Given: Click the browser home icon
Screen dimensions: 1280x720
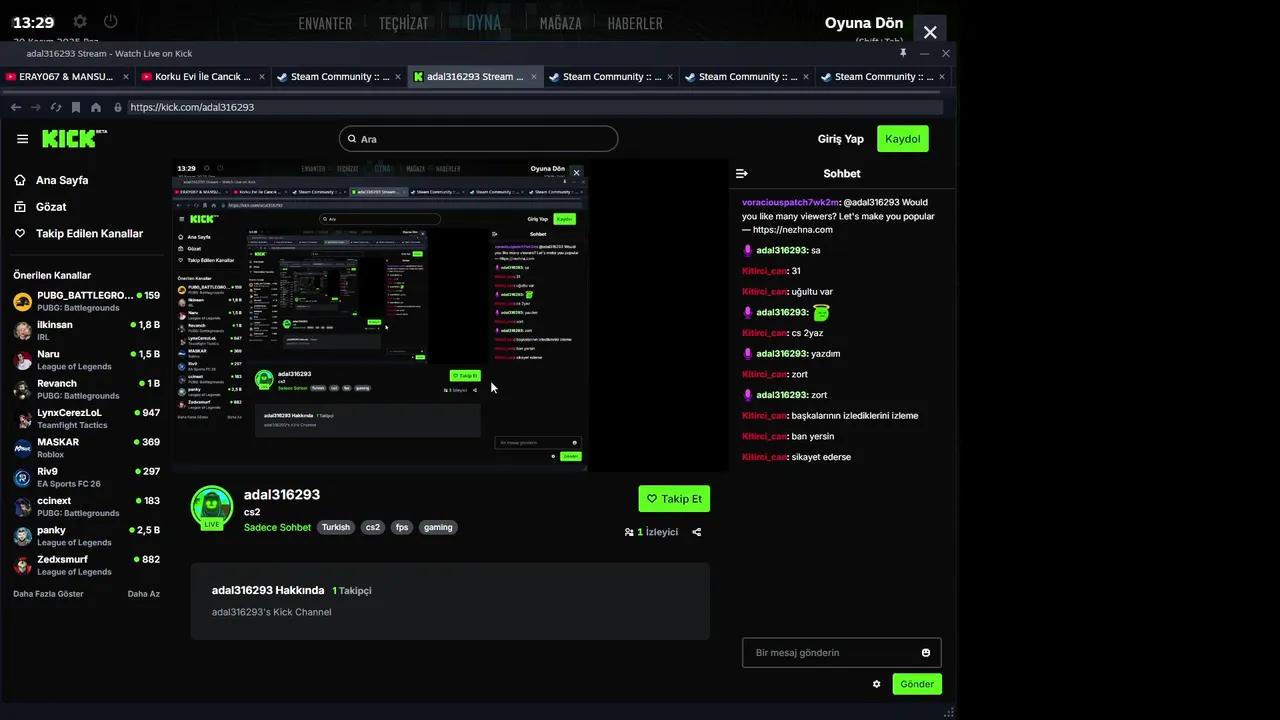Looking at the screenshot, I should click(x=96, y=107).
